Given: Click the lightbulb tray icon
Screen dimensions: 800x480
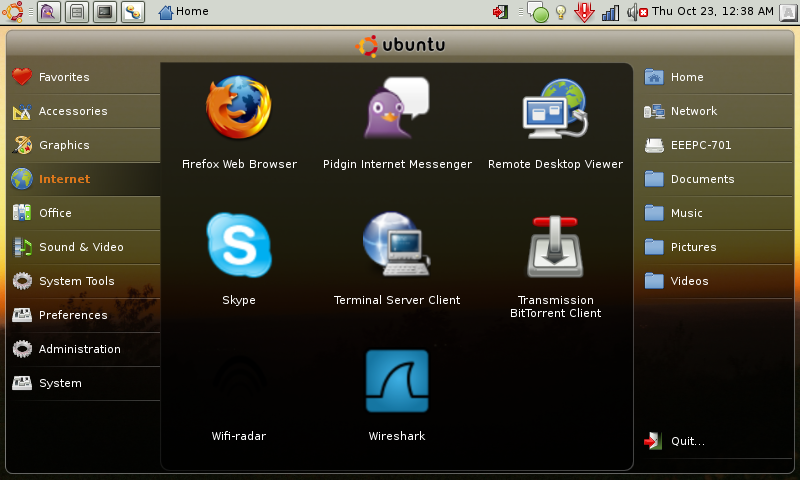Looking at the screenshot, I should (561, 12).
